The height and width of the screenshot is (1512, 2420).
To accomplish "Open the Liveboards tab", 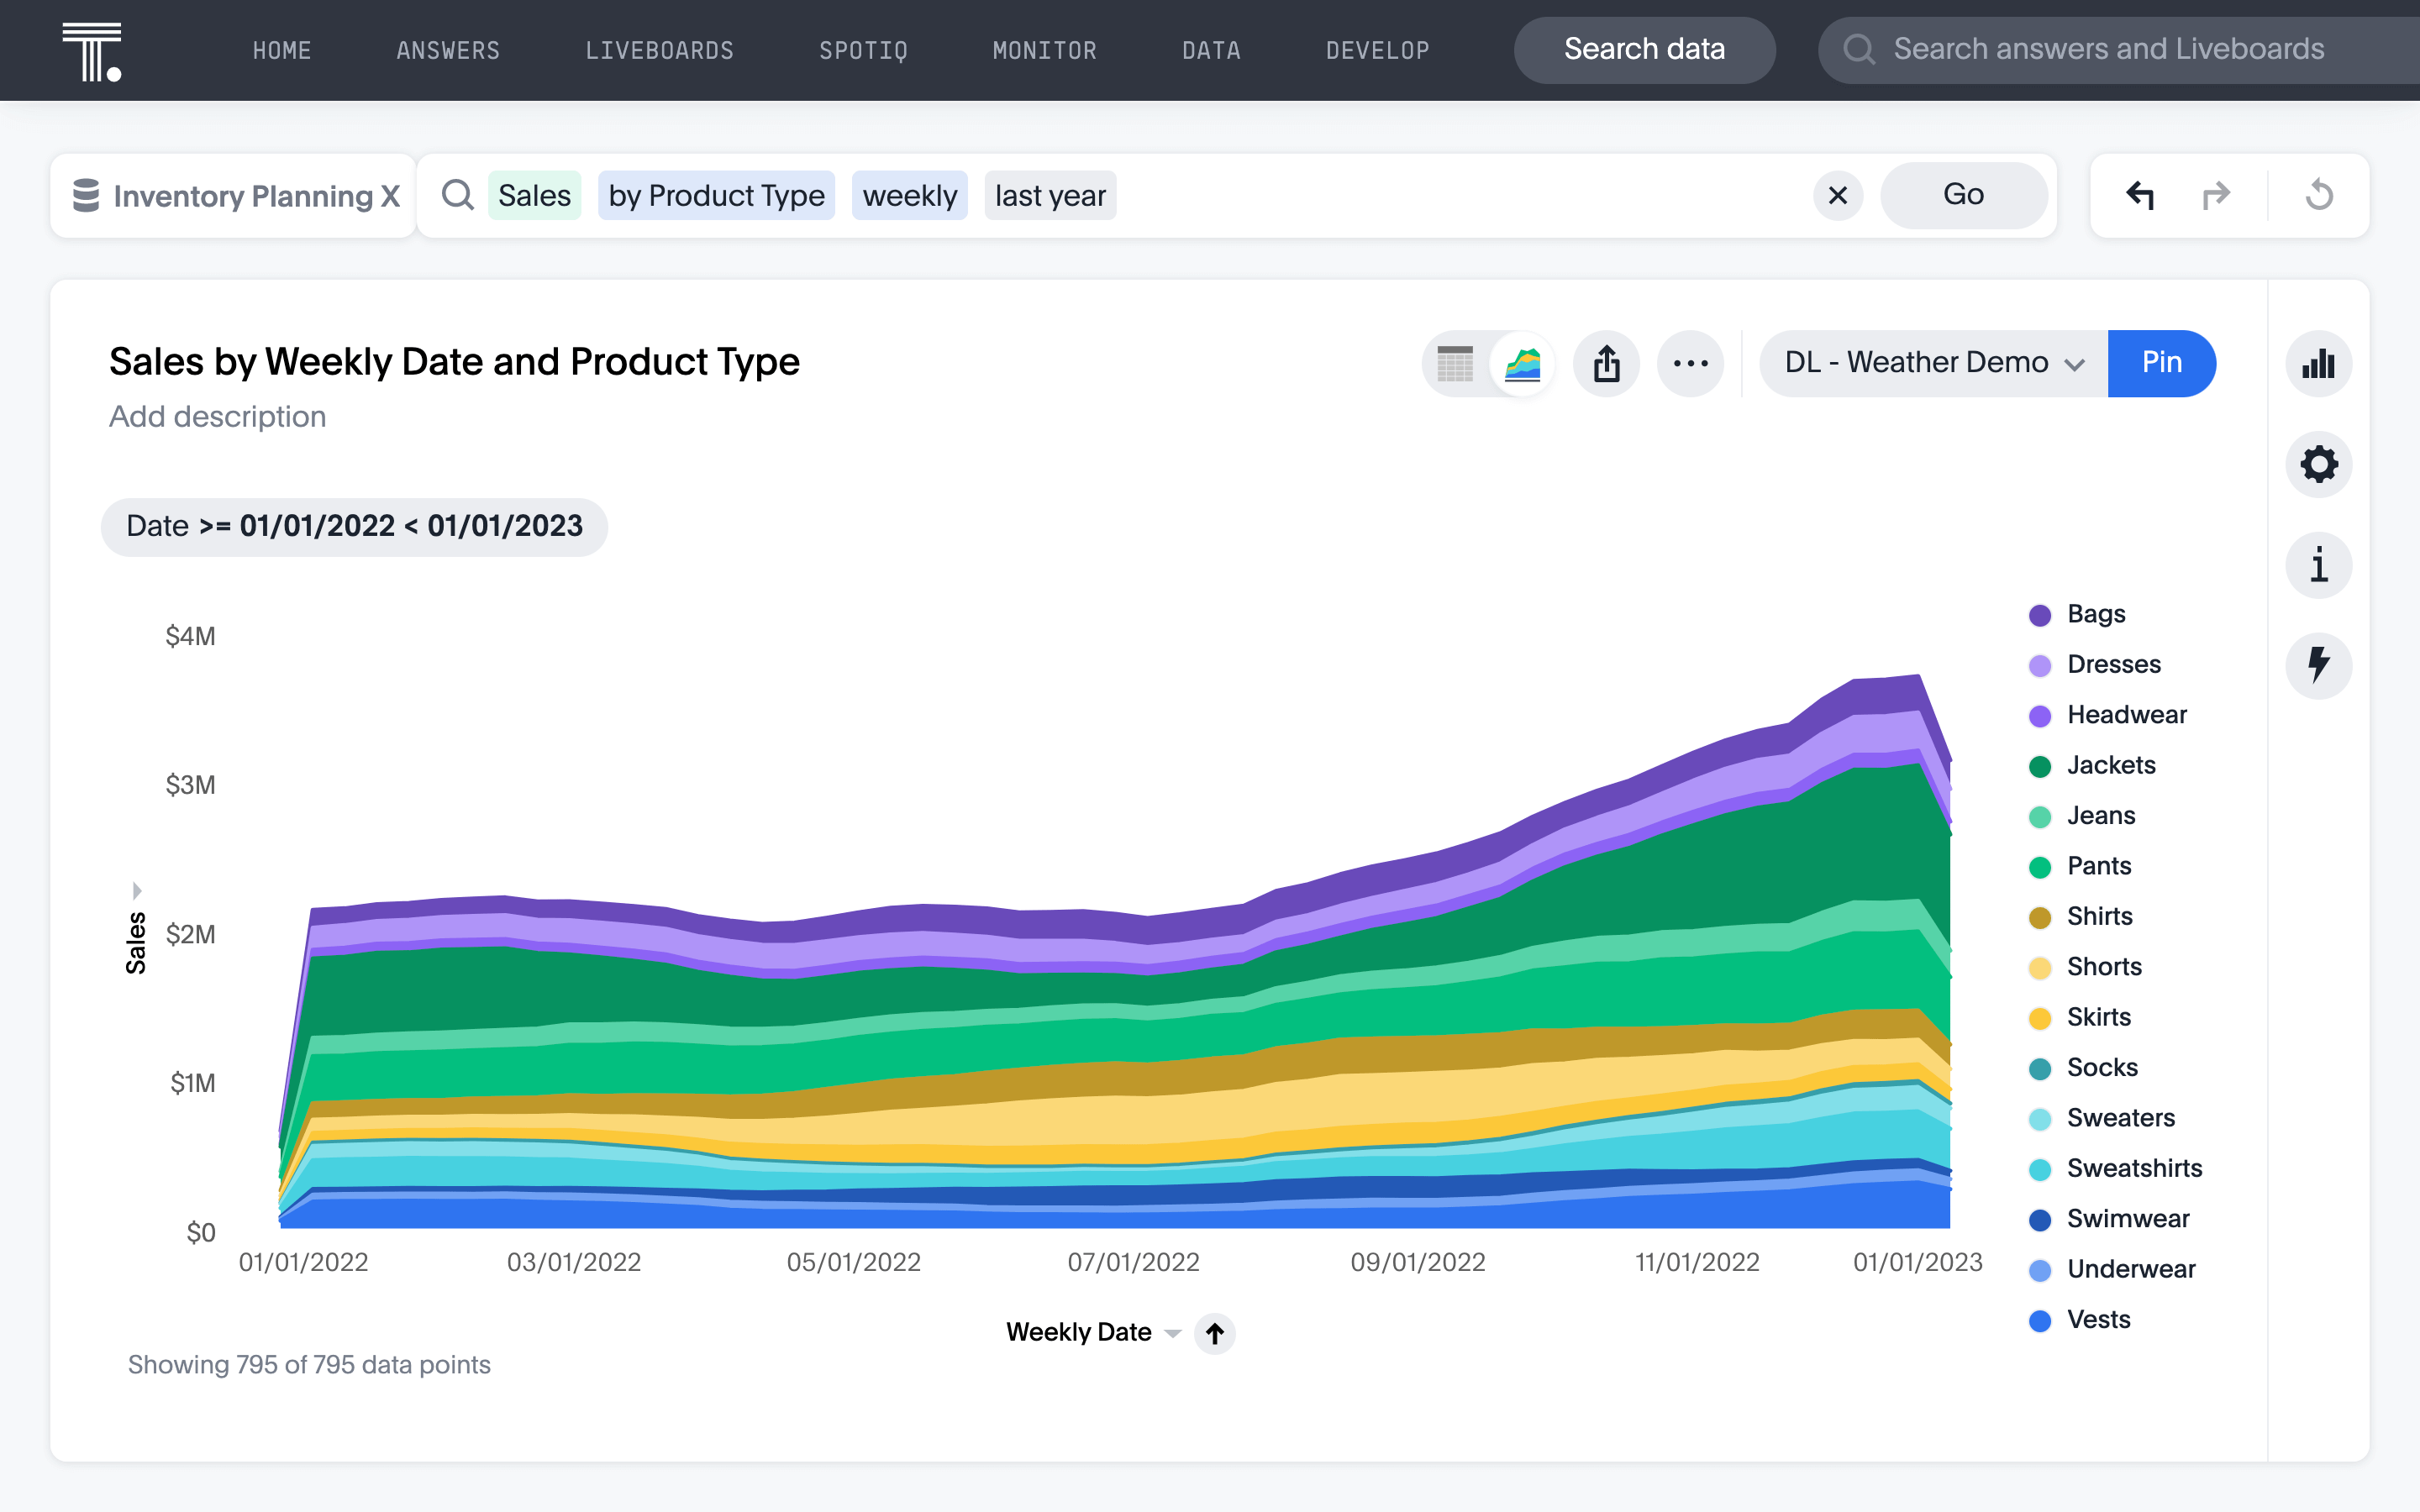I will [659, 50].
